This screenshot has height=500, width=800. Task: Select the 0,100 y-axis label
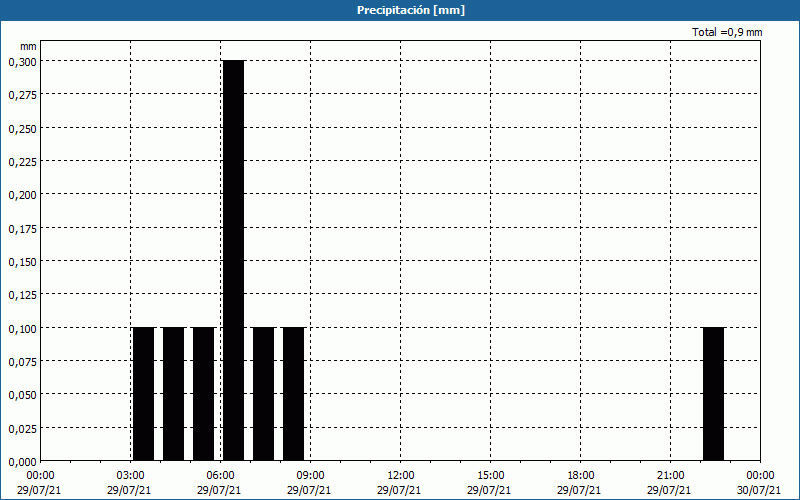(22, 329)
